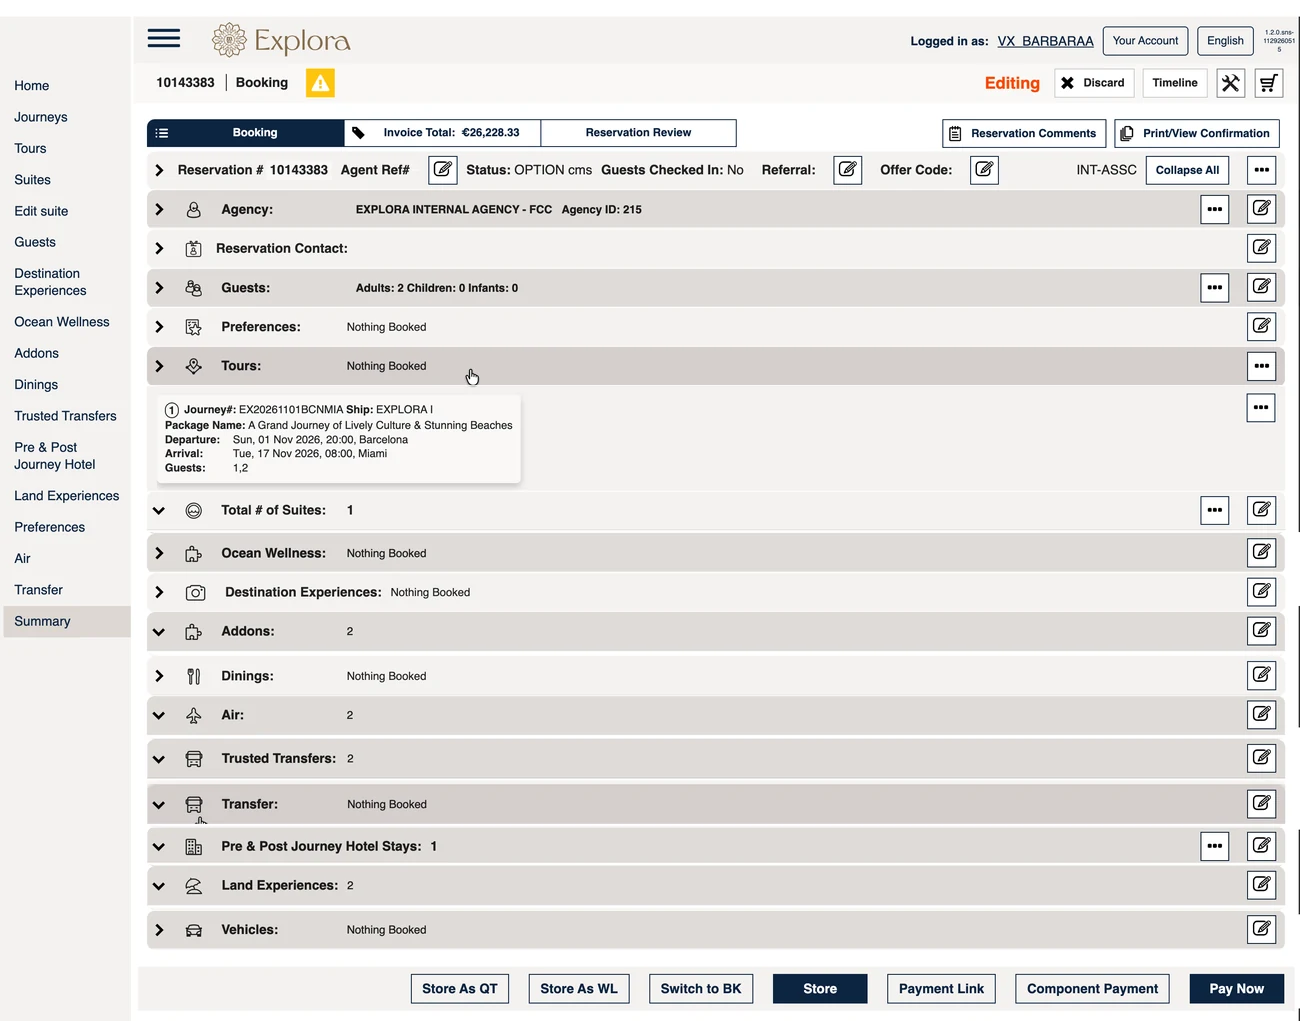Collapse the Land Experiences section
The image size is (1300, 1021).
[x=159, y=886]
